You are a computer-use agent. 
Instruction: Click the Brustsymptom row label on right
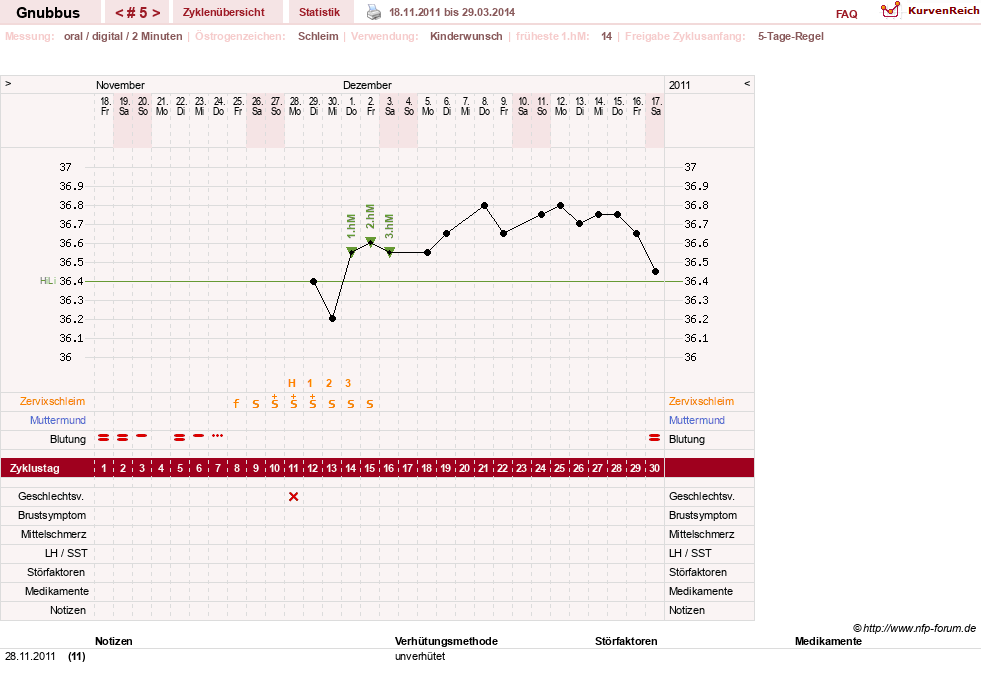click(x=703, y=515)
